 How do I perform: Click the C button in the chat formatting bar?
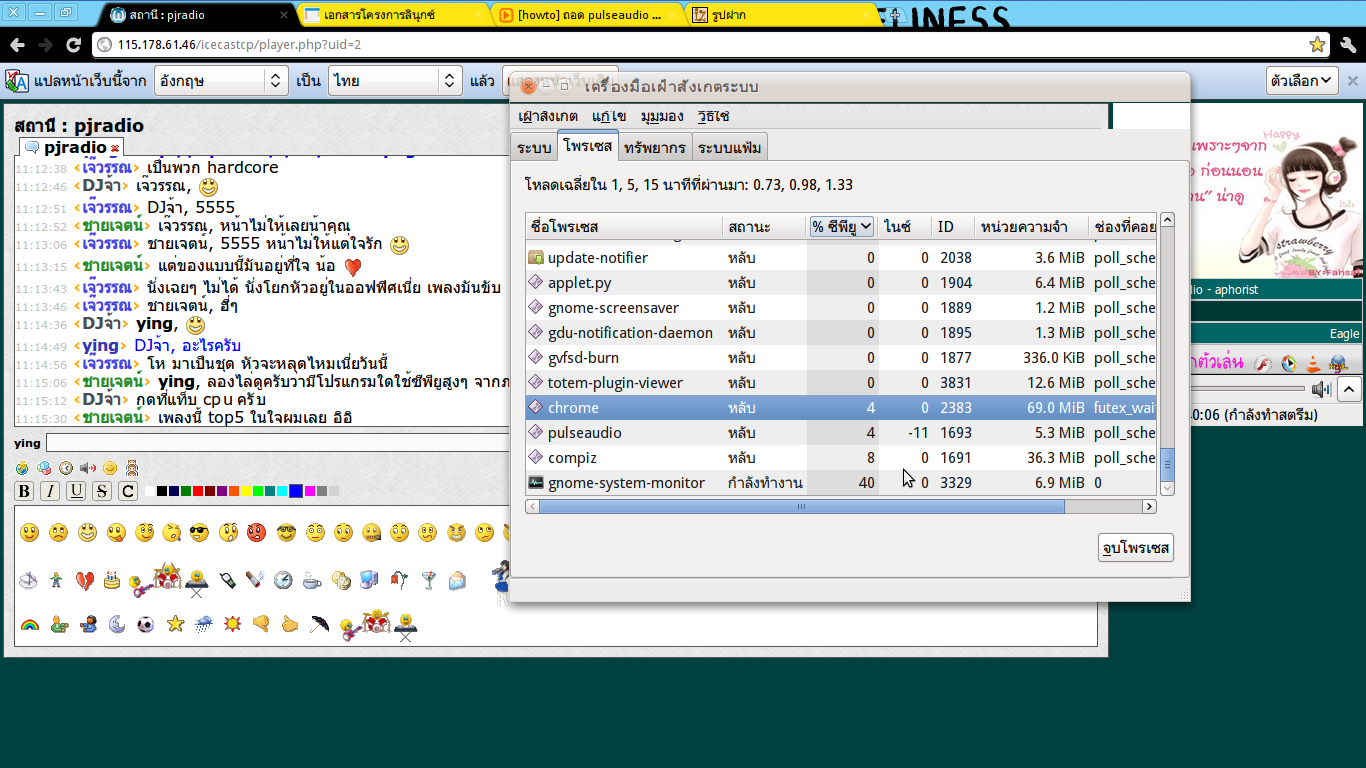(x=128, y=491)
